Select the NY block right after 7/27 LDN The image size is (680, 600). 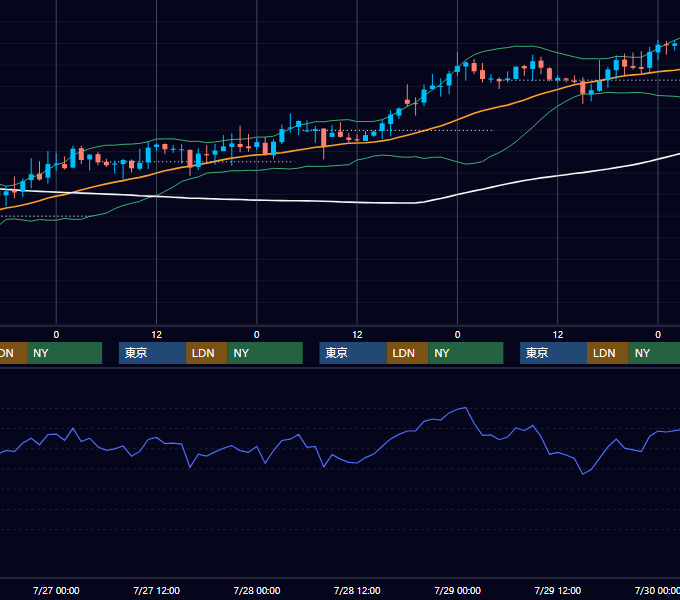[265, 353]
